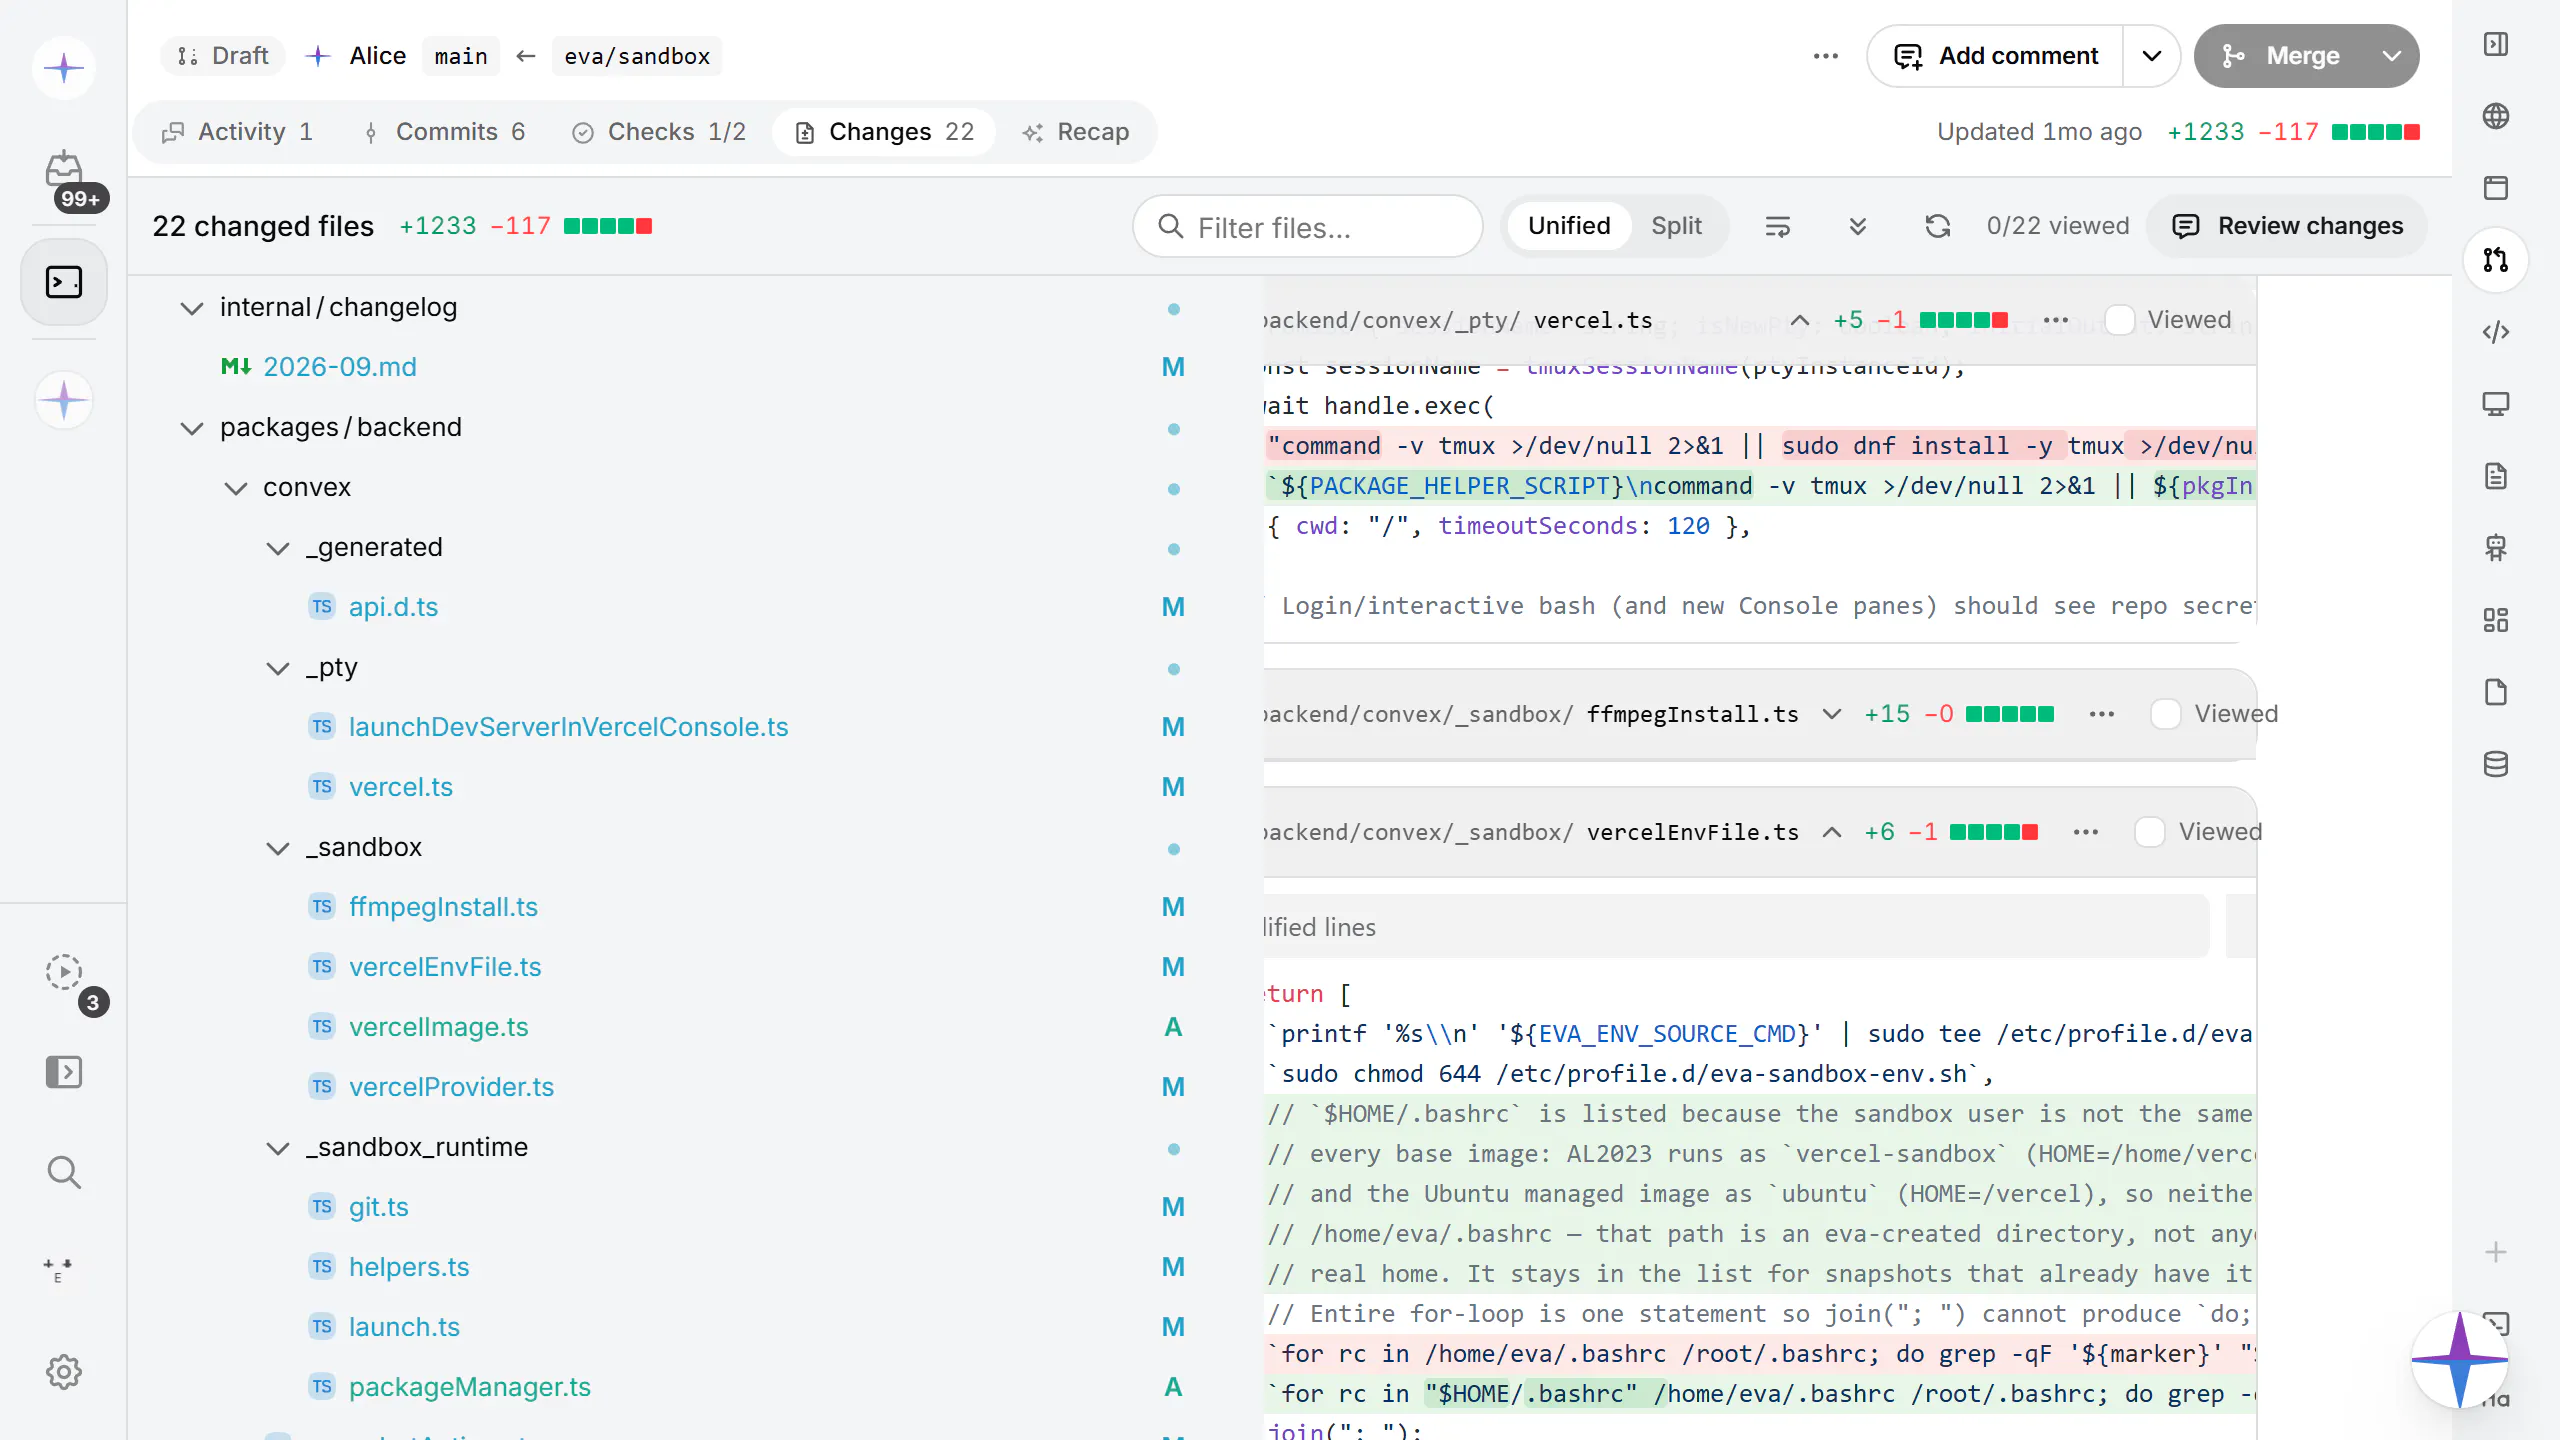This screenshot has width=2560, height=1440.
Task: Open the globe icon in right sidebar
Action: [2496, 116]
